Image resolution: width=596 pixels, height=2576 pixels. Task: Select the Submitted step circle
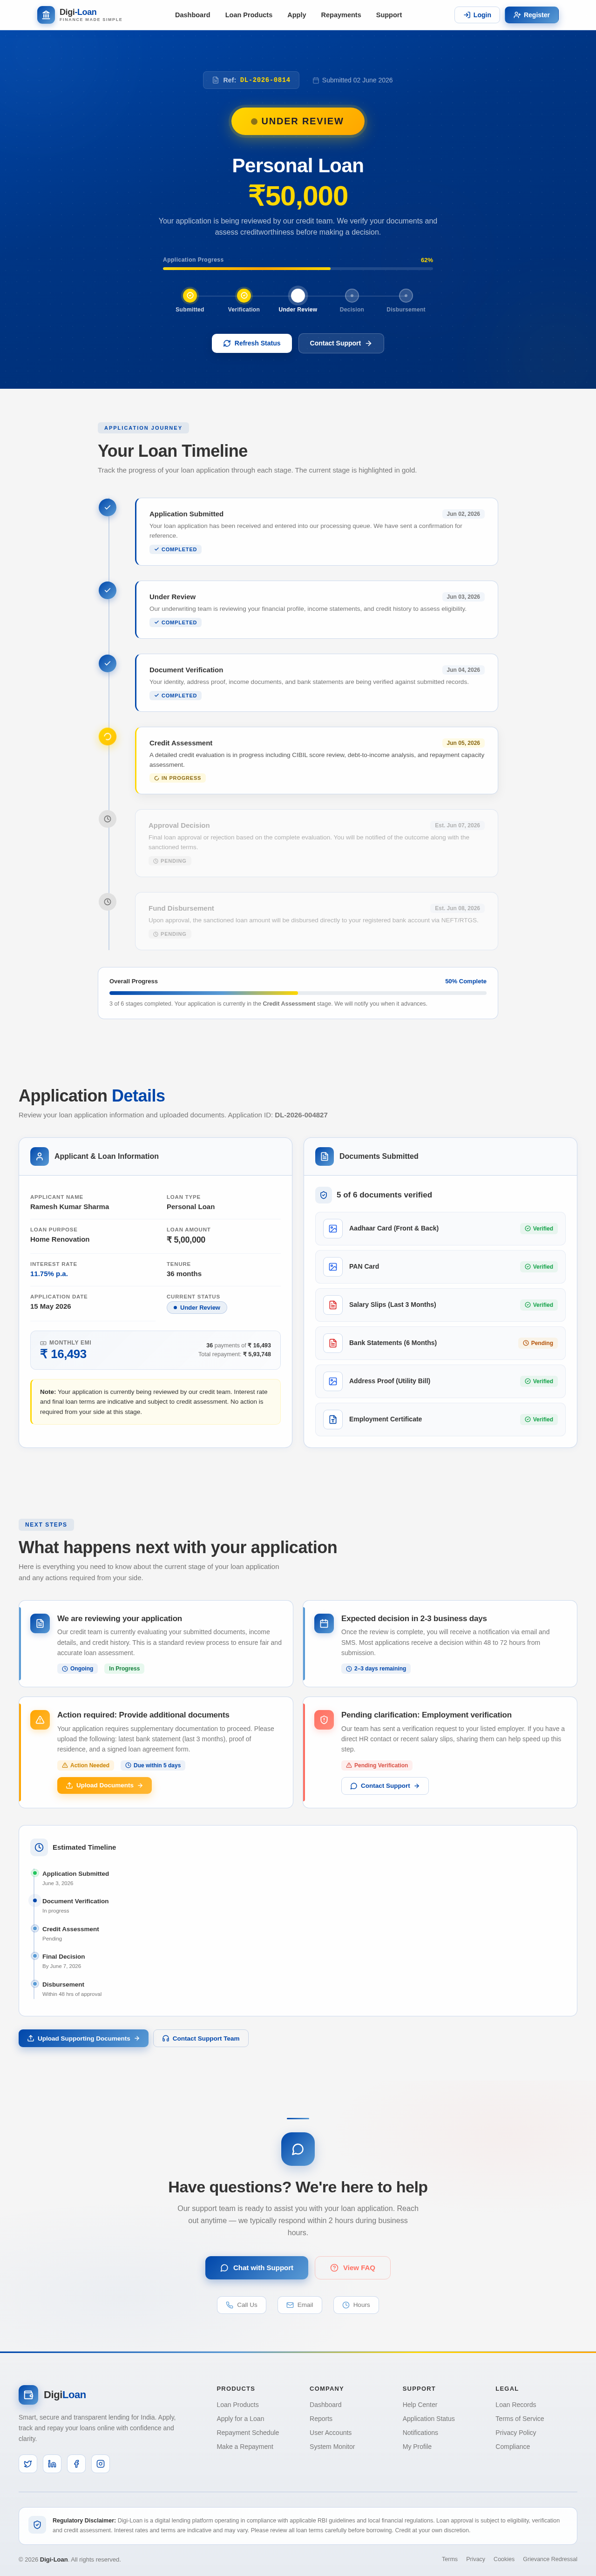(190, 296)
